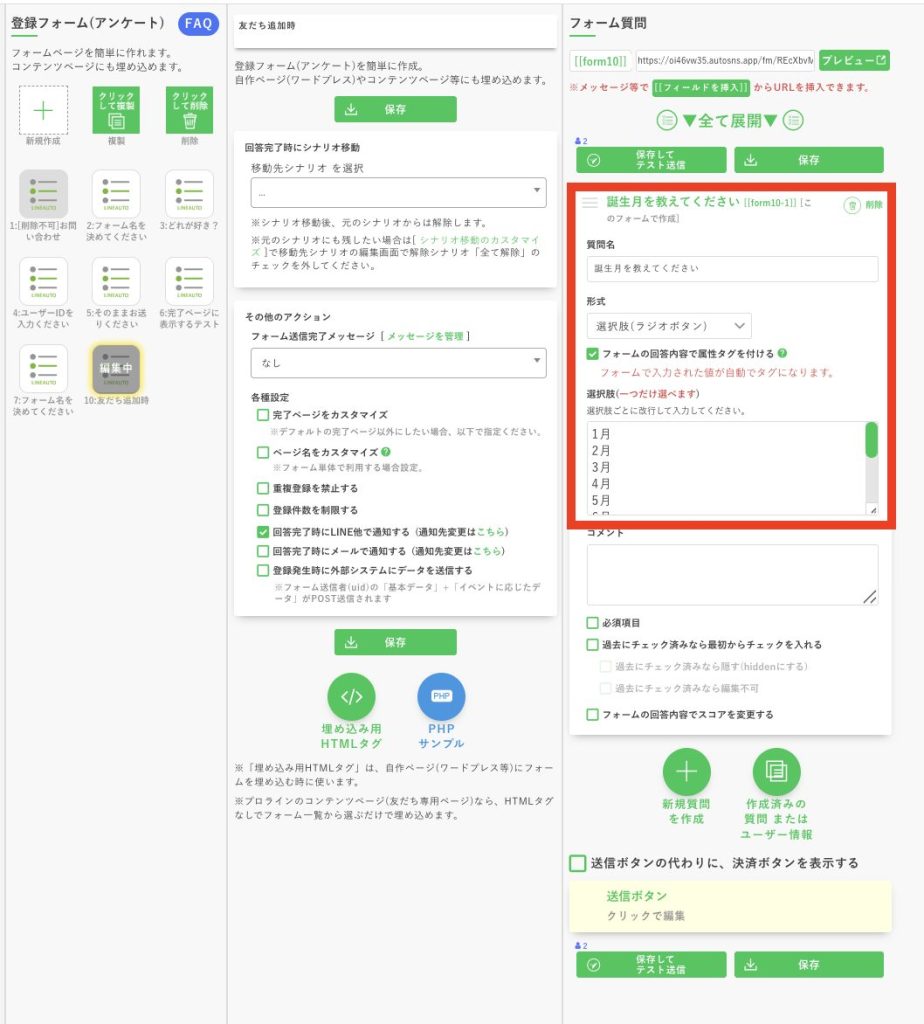This screenshot has height=1024, width=924.
Task: Click the FAQ button
Action: pos(198,24)
